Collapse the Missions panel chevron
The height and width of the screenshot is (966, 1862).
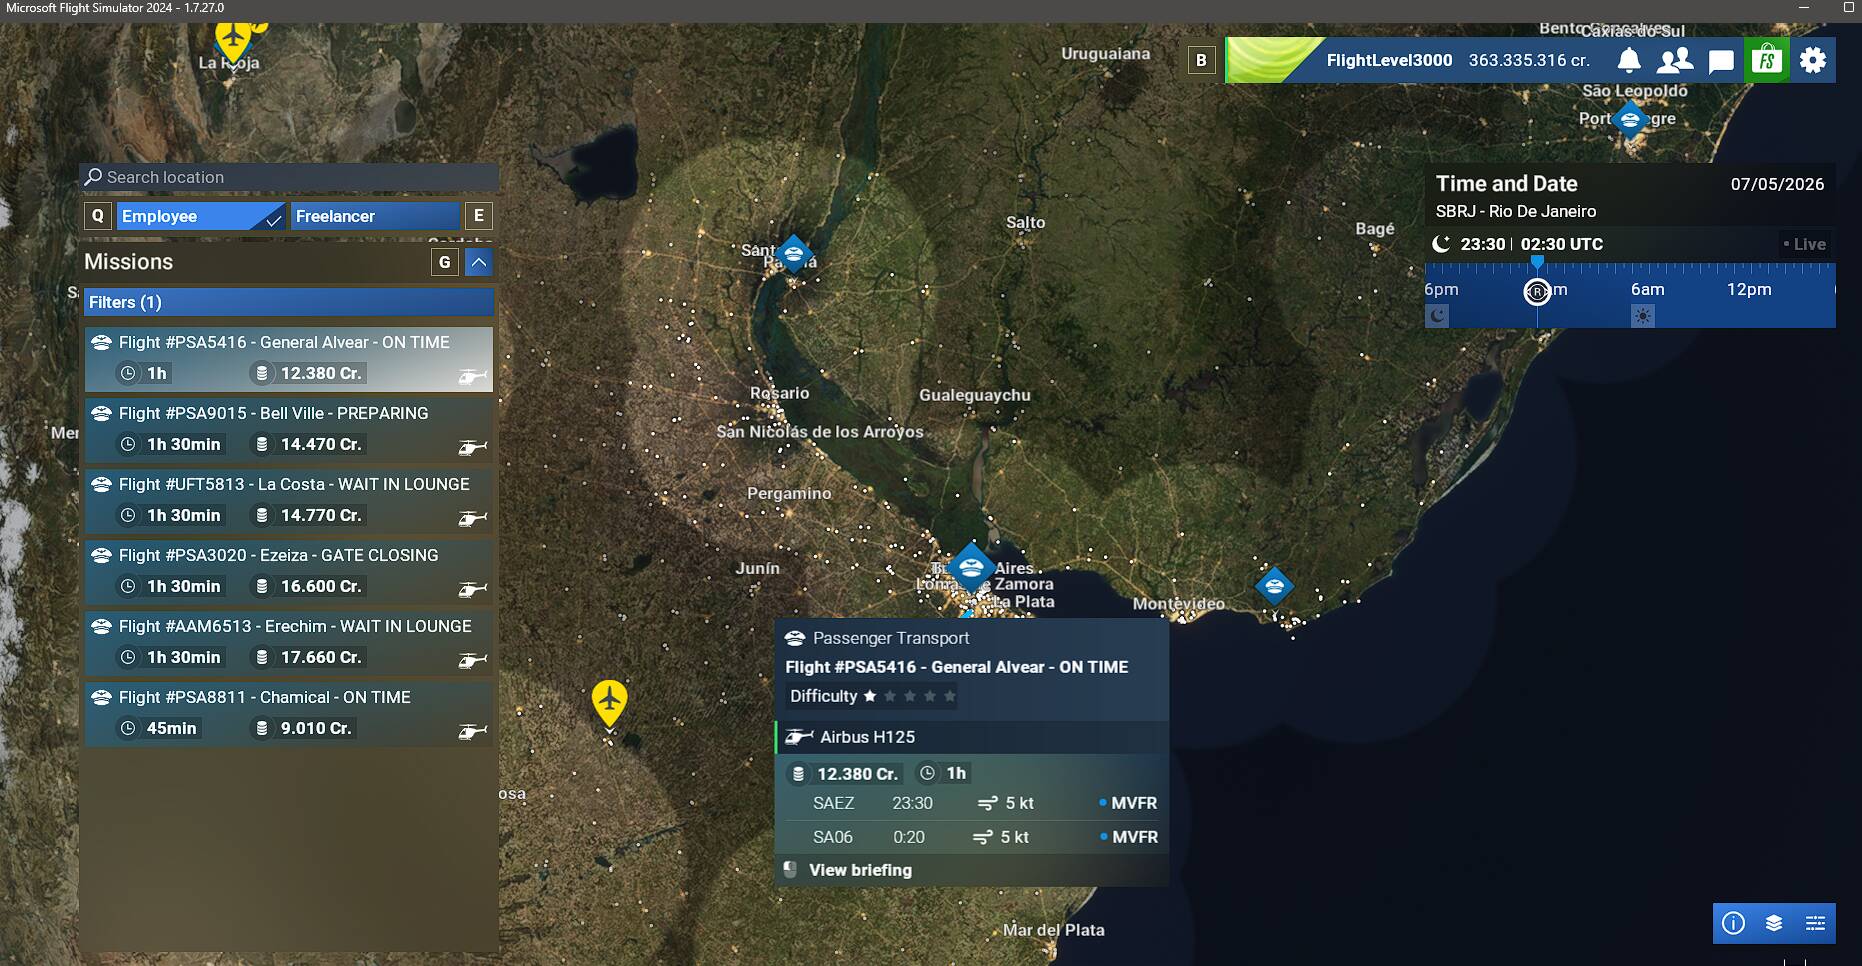pos(479,262)
